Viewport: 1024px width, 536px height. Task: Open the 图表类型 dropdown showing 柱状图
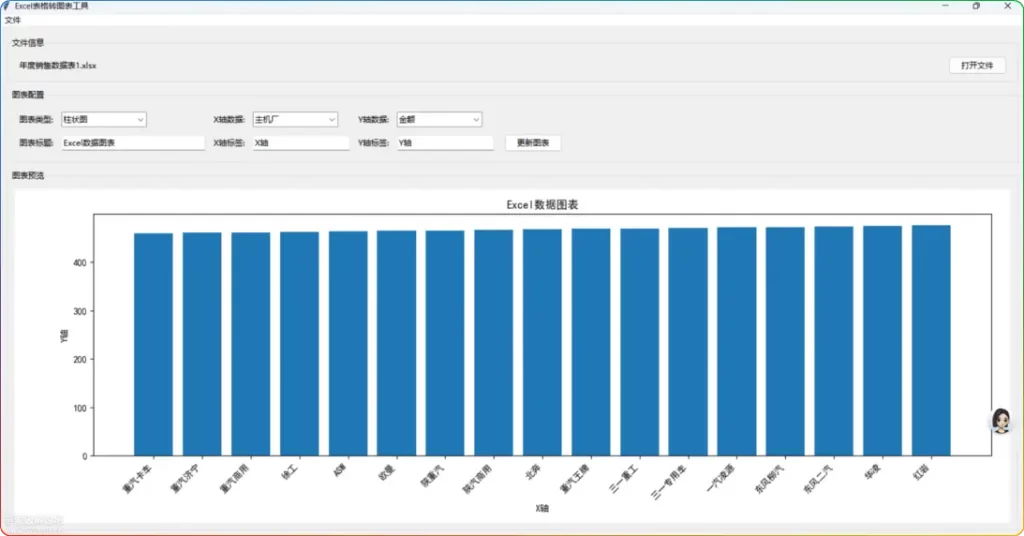click(x=104, y=119)
